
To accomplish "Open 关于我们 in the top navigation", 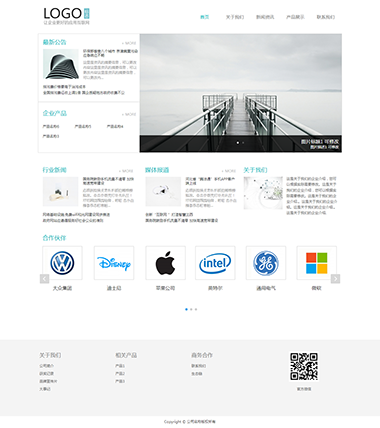I will (x=235, y=17).
